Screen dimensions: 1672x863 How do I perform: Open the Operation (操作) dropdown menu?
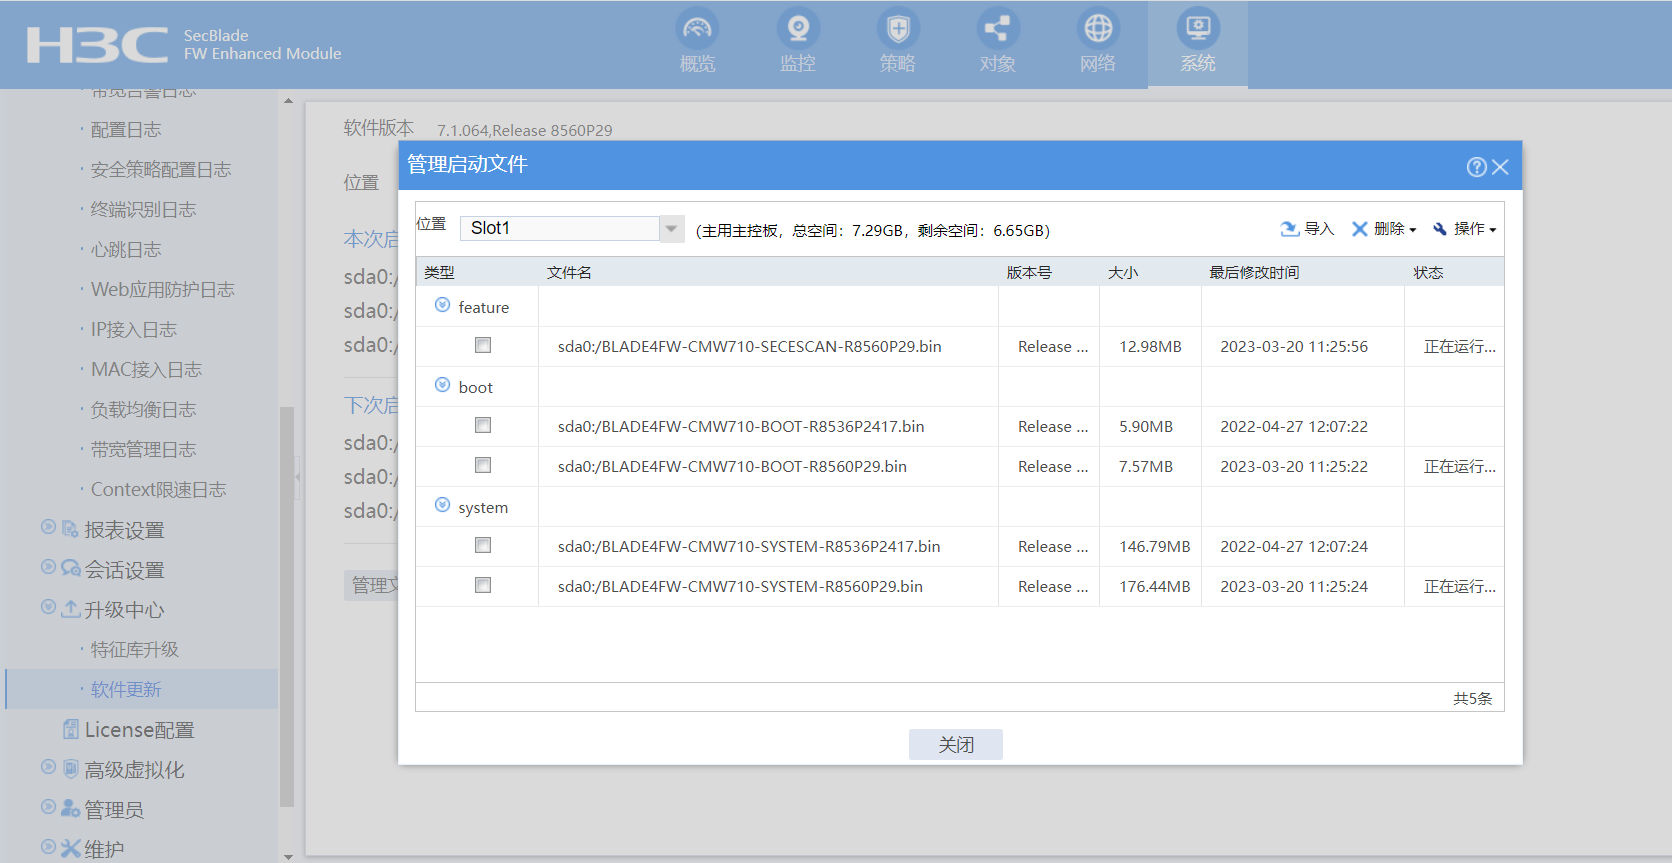(x=1465, y=229)
